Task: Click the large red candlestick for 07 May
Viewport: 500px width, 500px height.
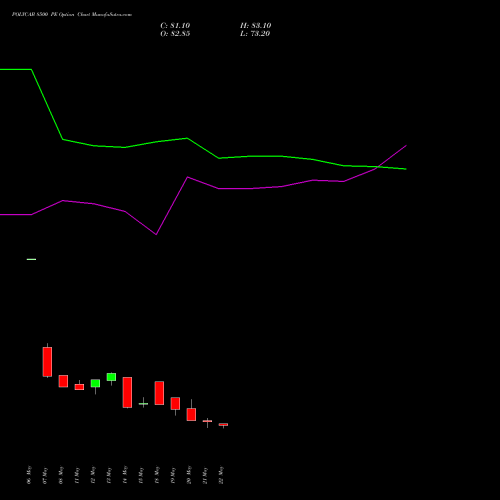Action: (x=47, y=362)
